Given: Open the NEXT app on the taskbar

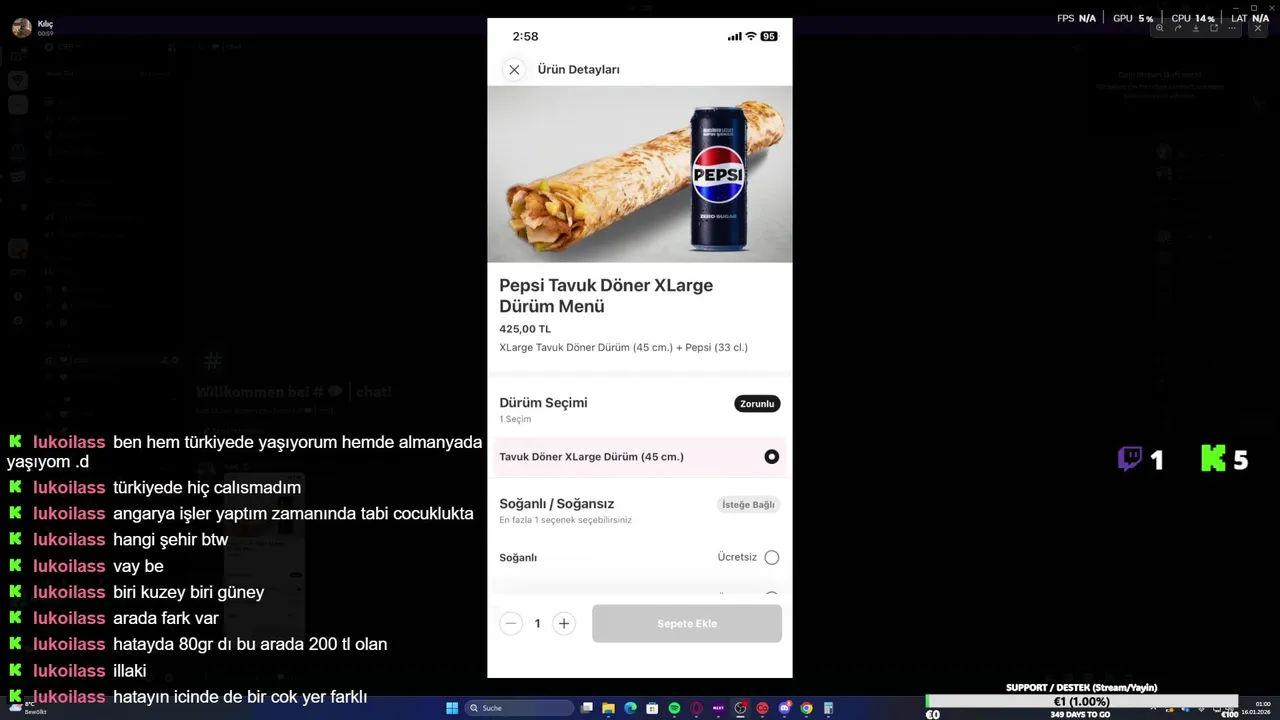Looking at the screenshot, I should click(x=718, y=708).
